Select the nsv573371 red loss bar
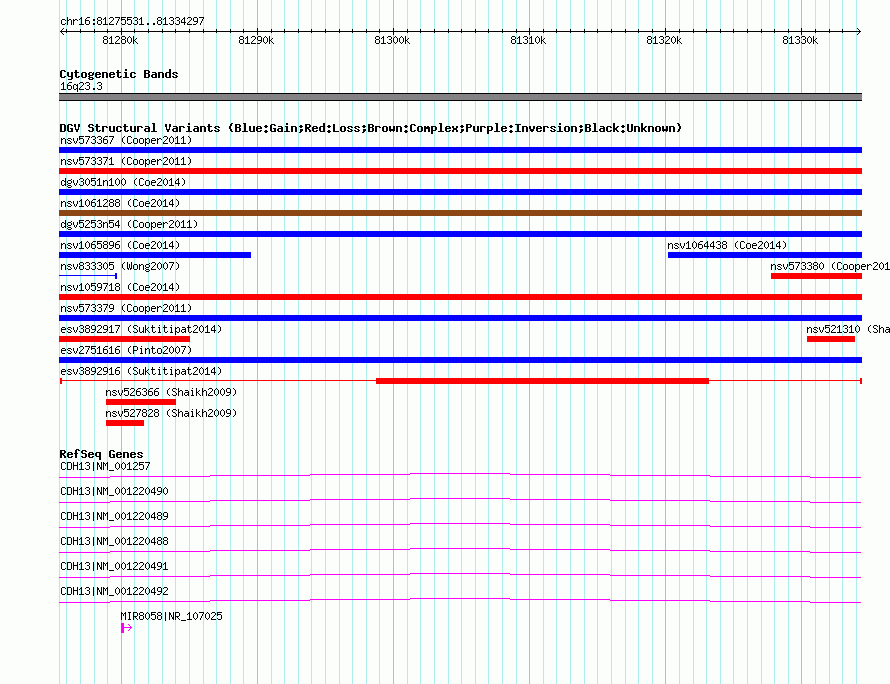 [460, 171]
